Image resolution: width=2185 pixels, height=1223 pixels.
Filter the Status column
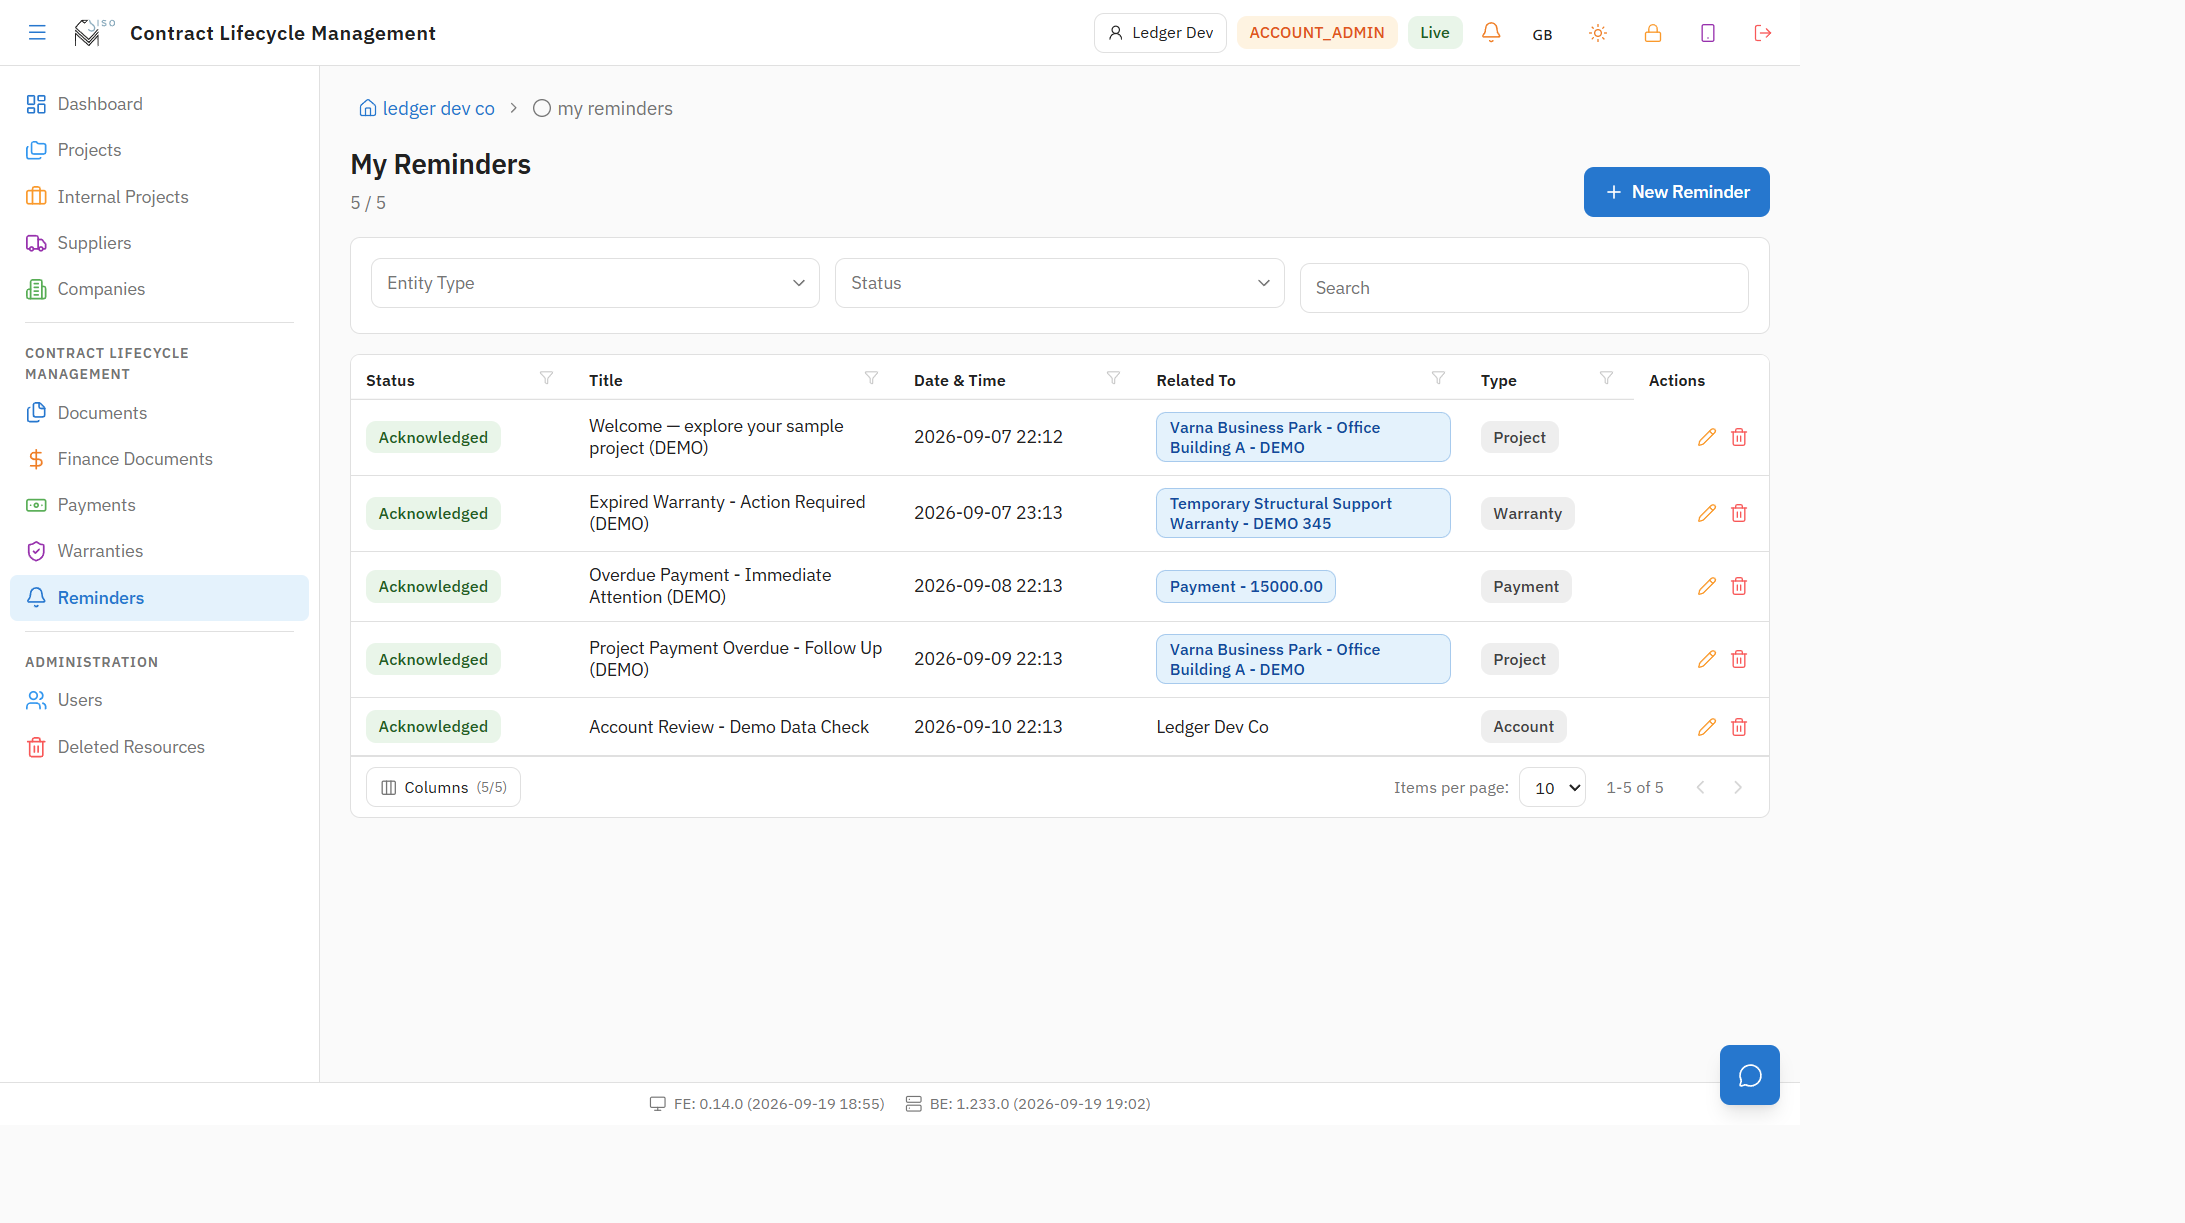[x=546, y=378]
